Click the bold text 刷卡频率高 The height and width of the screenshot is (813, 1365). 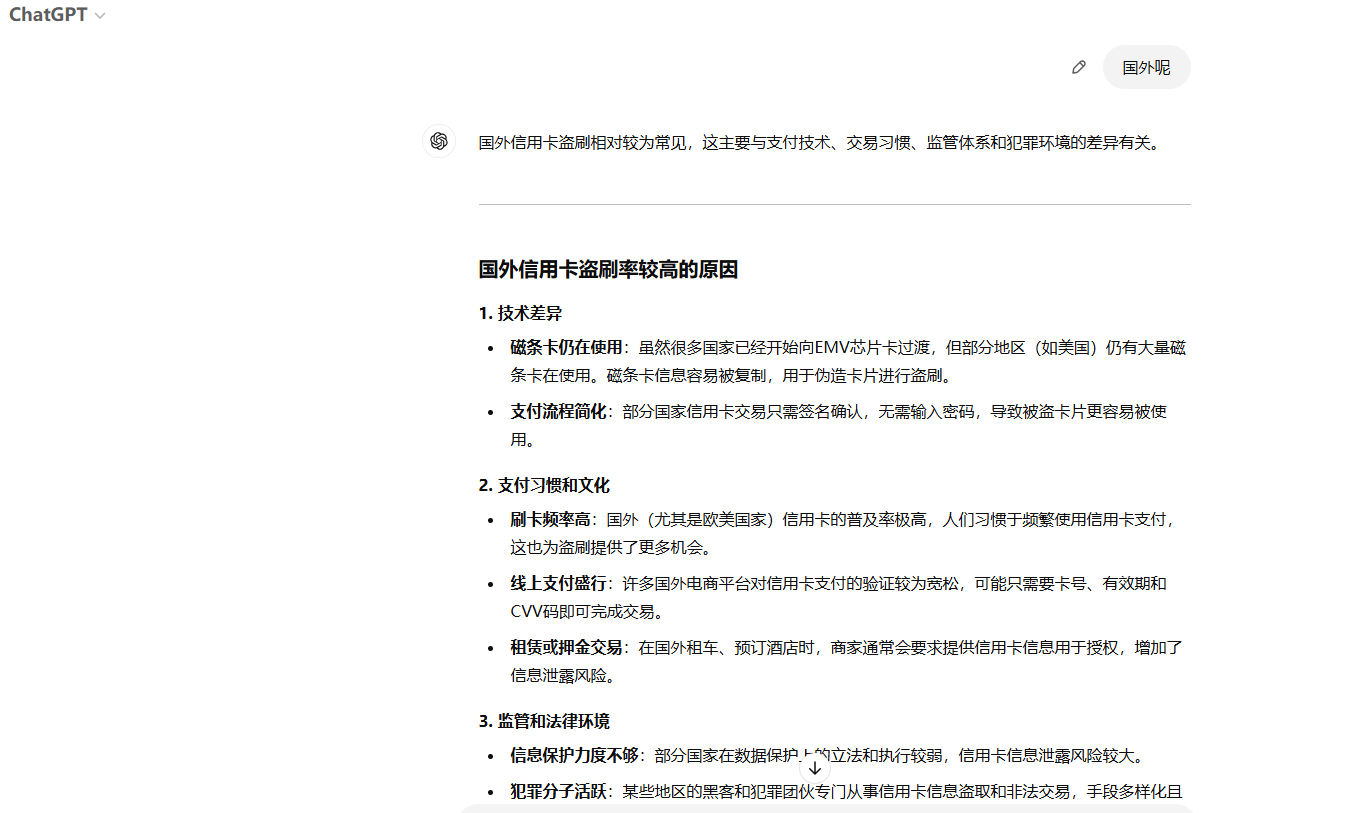point(550,520)
